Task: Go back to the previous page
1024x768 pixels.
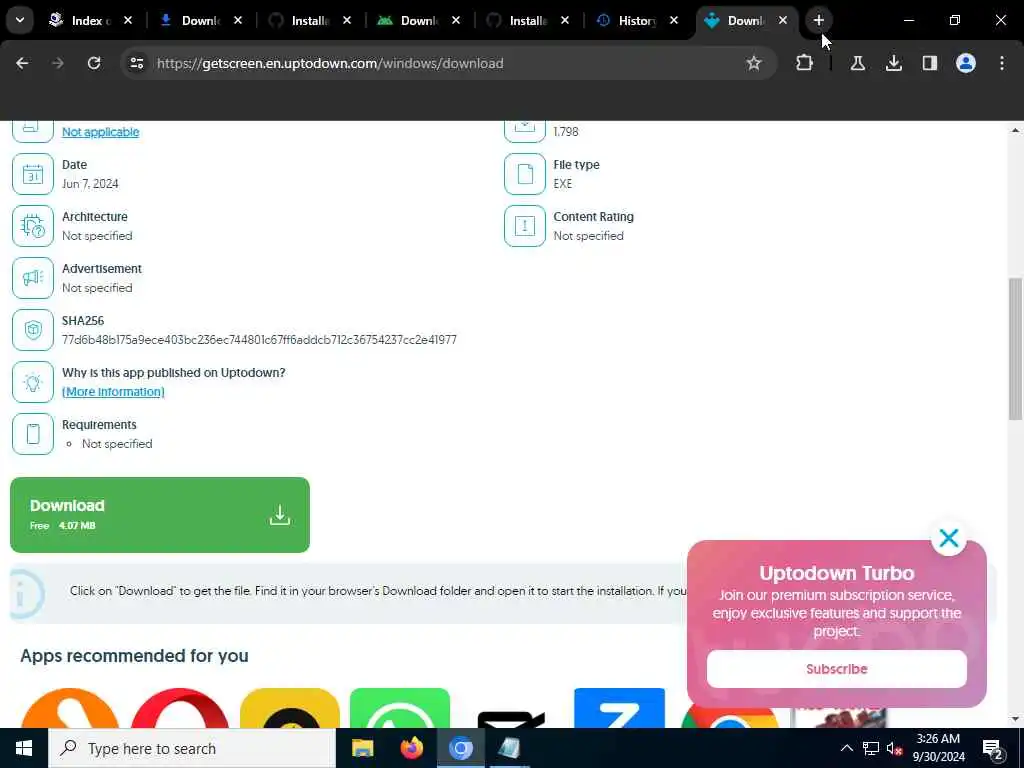Action: click(22, 63)
